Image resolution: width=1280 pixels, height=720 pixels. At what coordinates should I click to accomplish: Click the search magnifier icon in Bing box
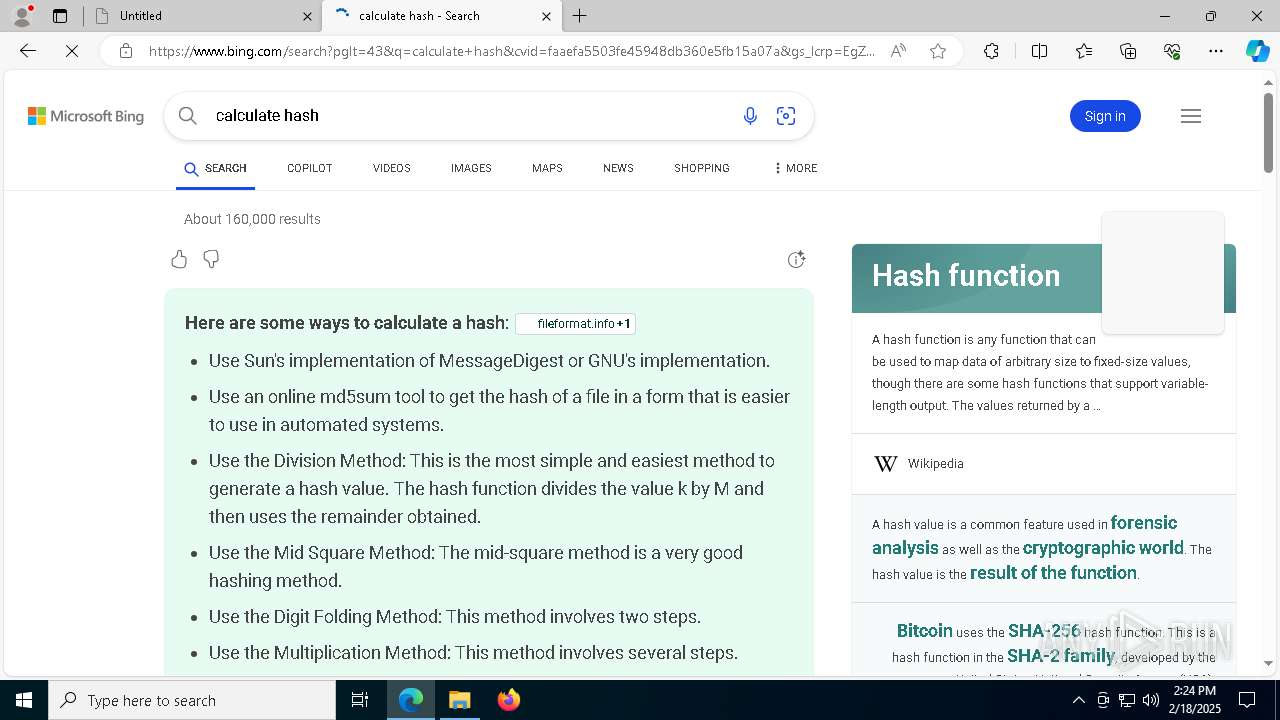(187, 116)
